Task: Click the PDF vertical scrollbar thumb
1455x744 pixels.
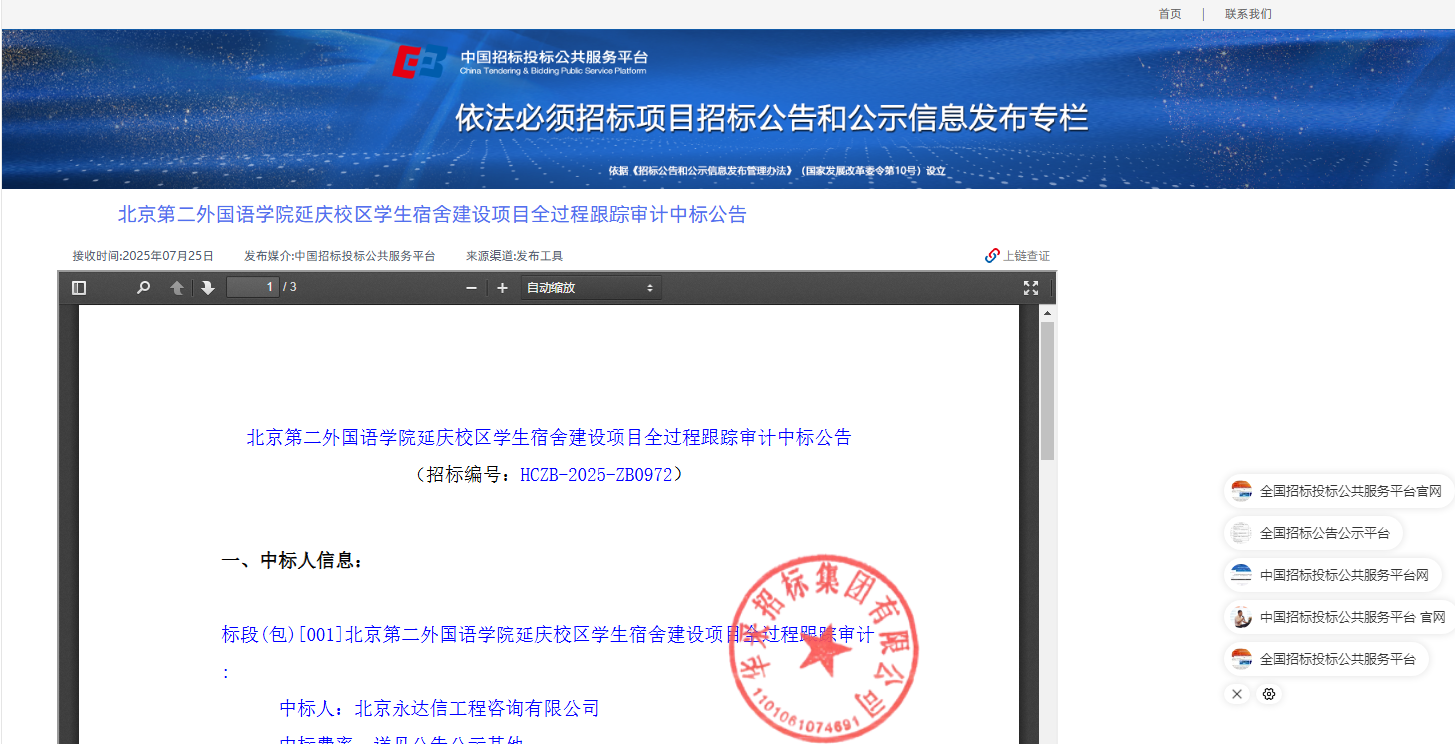Action: [x=1047, y=390]
